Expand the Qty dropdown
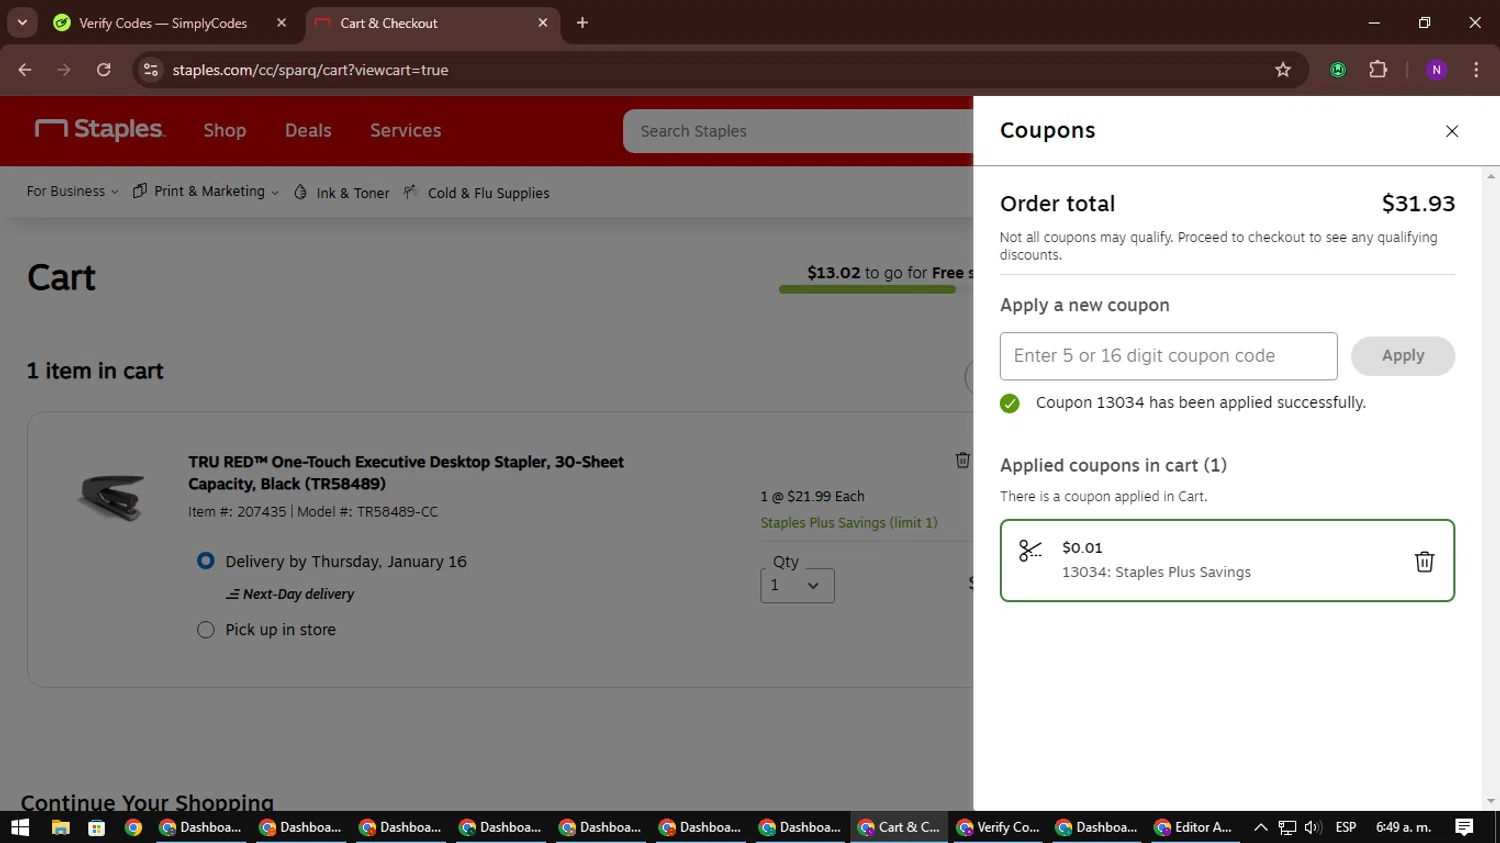 click(797, 586)
